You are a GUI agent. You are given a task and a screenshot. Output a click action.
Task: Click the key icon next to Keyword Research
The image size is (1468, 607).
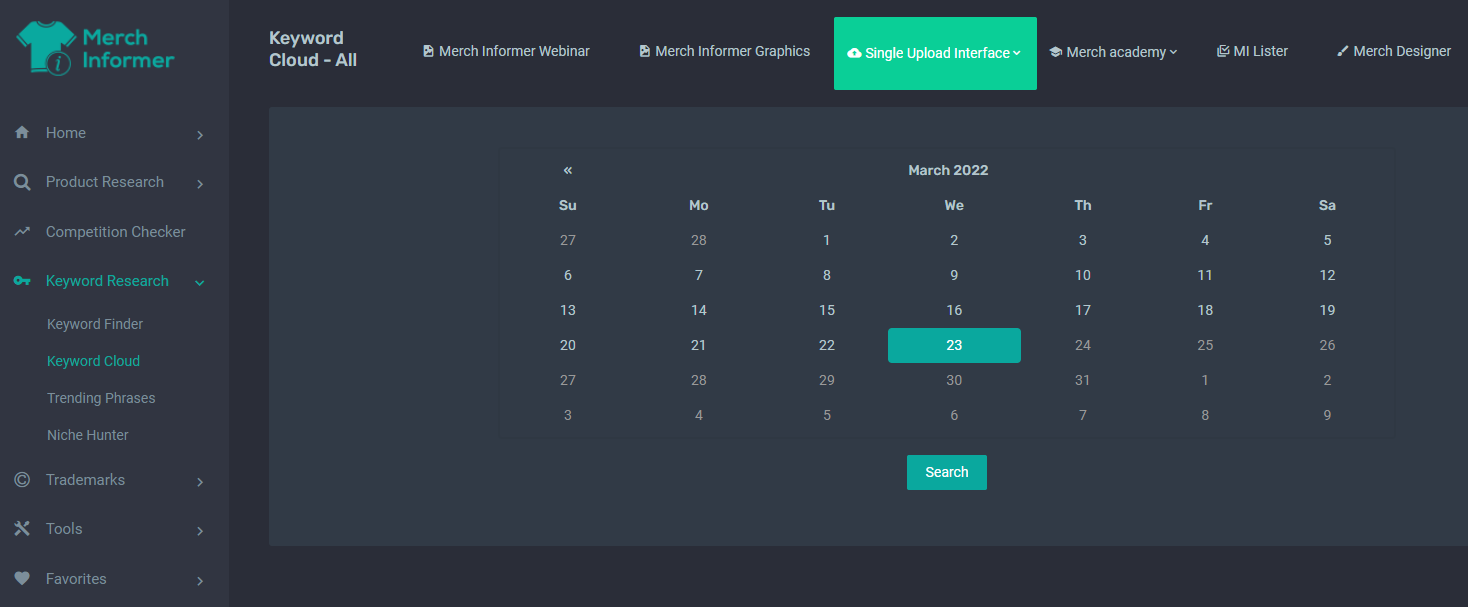point(21,281)
